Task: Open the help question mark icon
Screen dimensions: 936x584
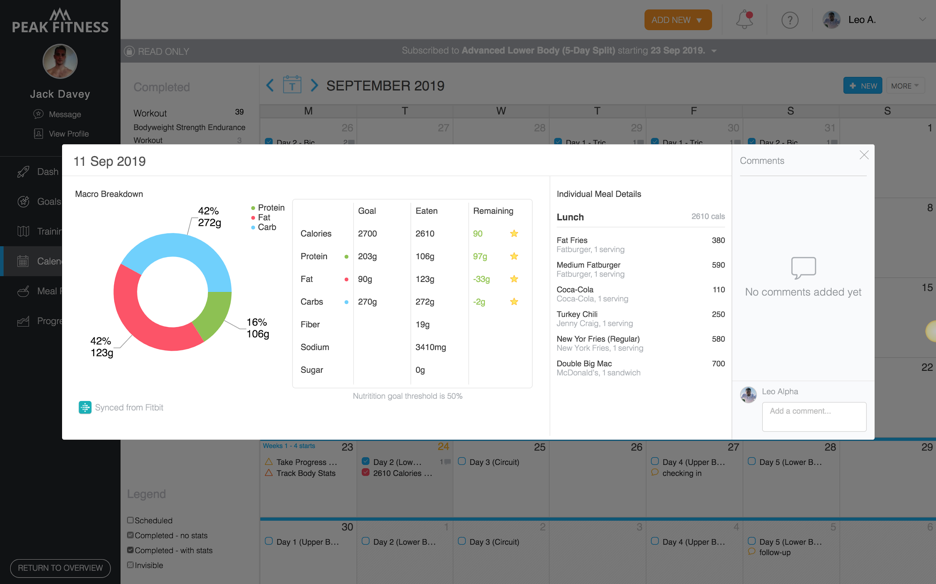Action: [790, 20]
